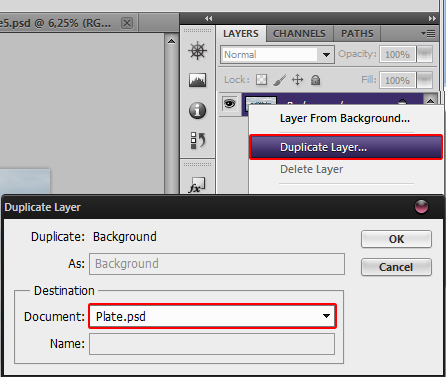Viewport: 446px width, 377px height.
Task: Open the Destination Document dropdown
Action: coord(213,316)
